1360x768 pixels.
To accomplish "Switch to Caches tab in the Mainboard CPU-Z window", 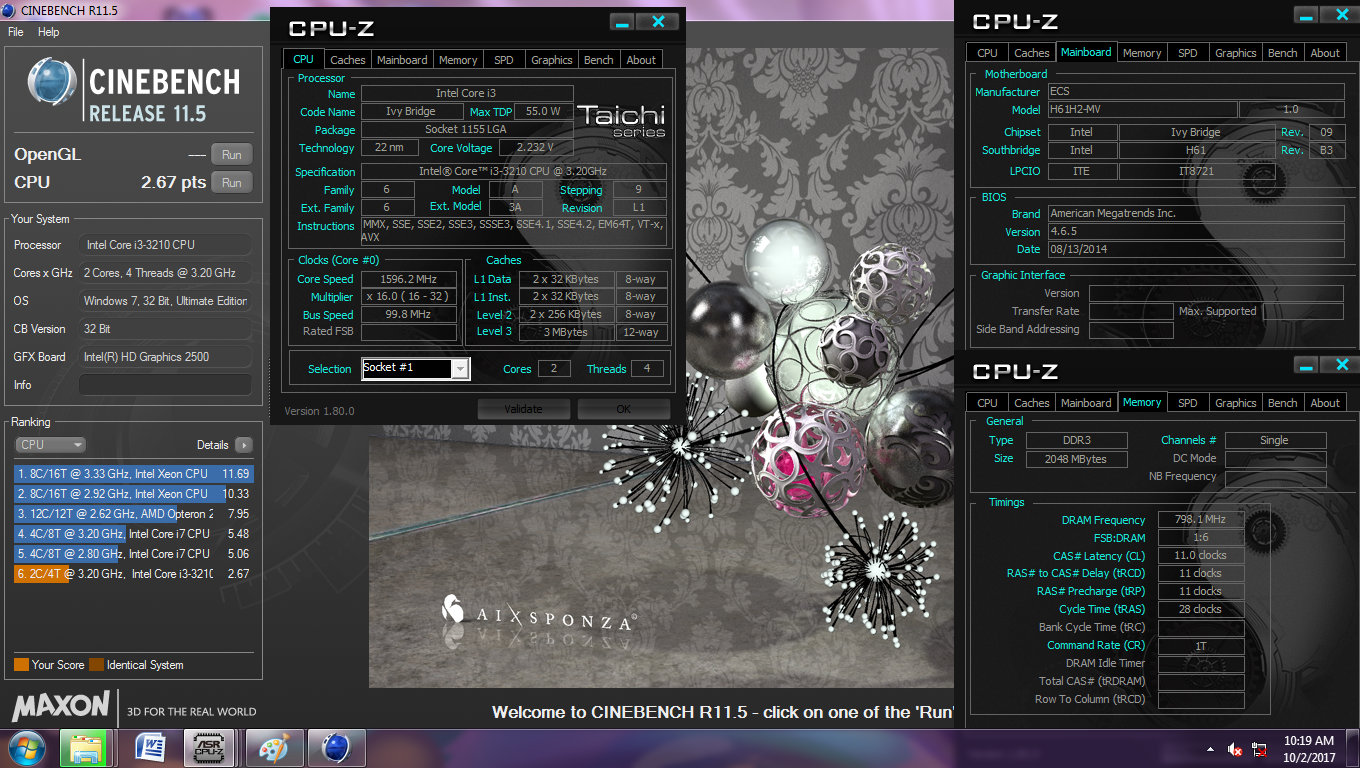I will 1032,53.
